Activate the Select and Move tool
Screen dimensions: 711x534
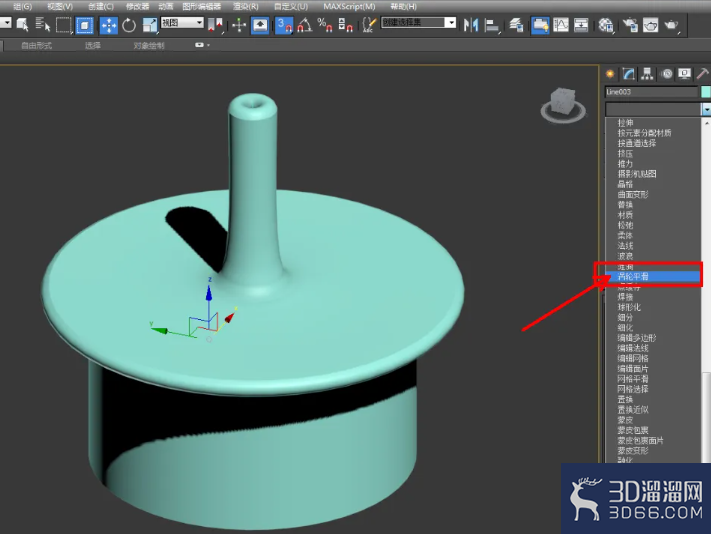tap(109, 24)
